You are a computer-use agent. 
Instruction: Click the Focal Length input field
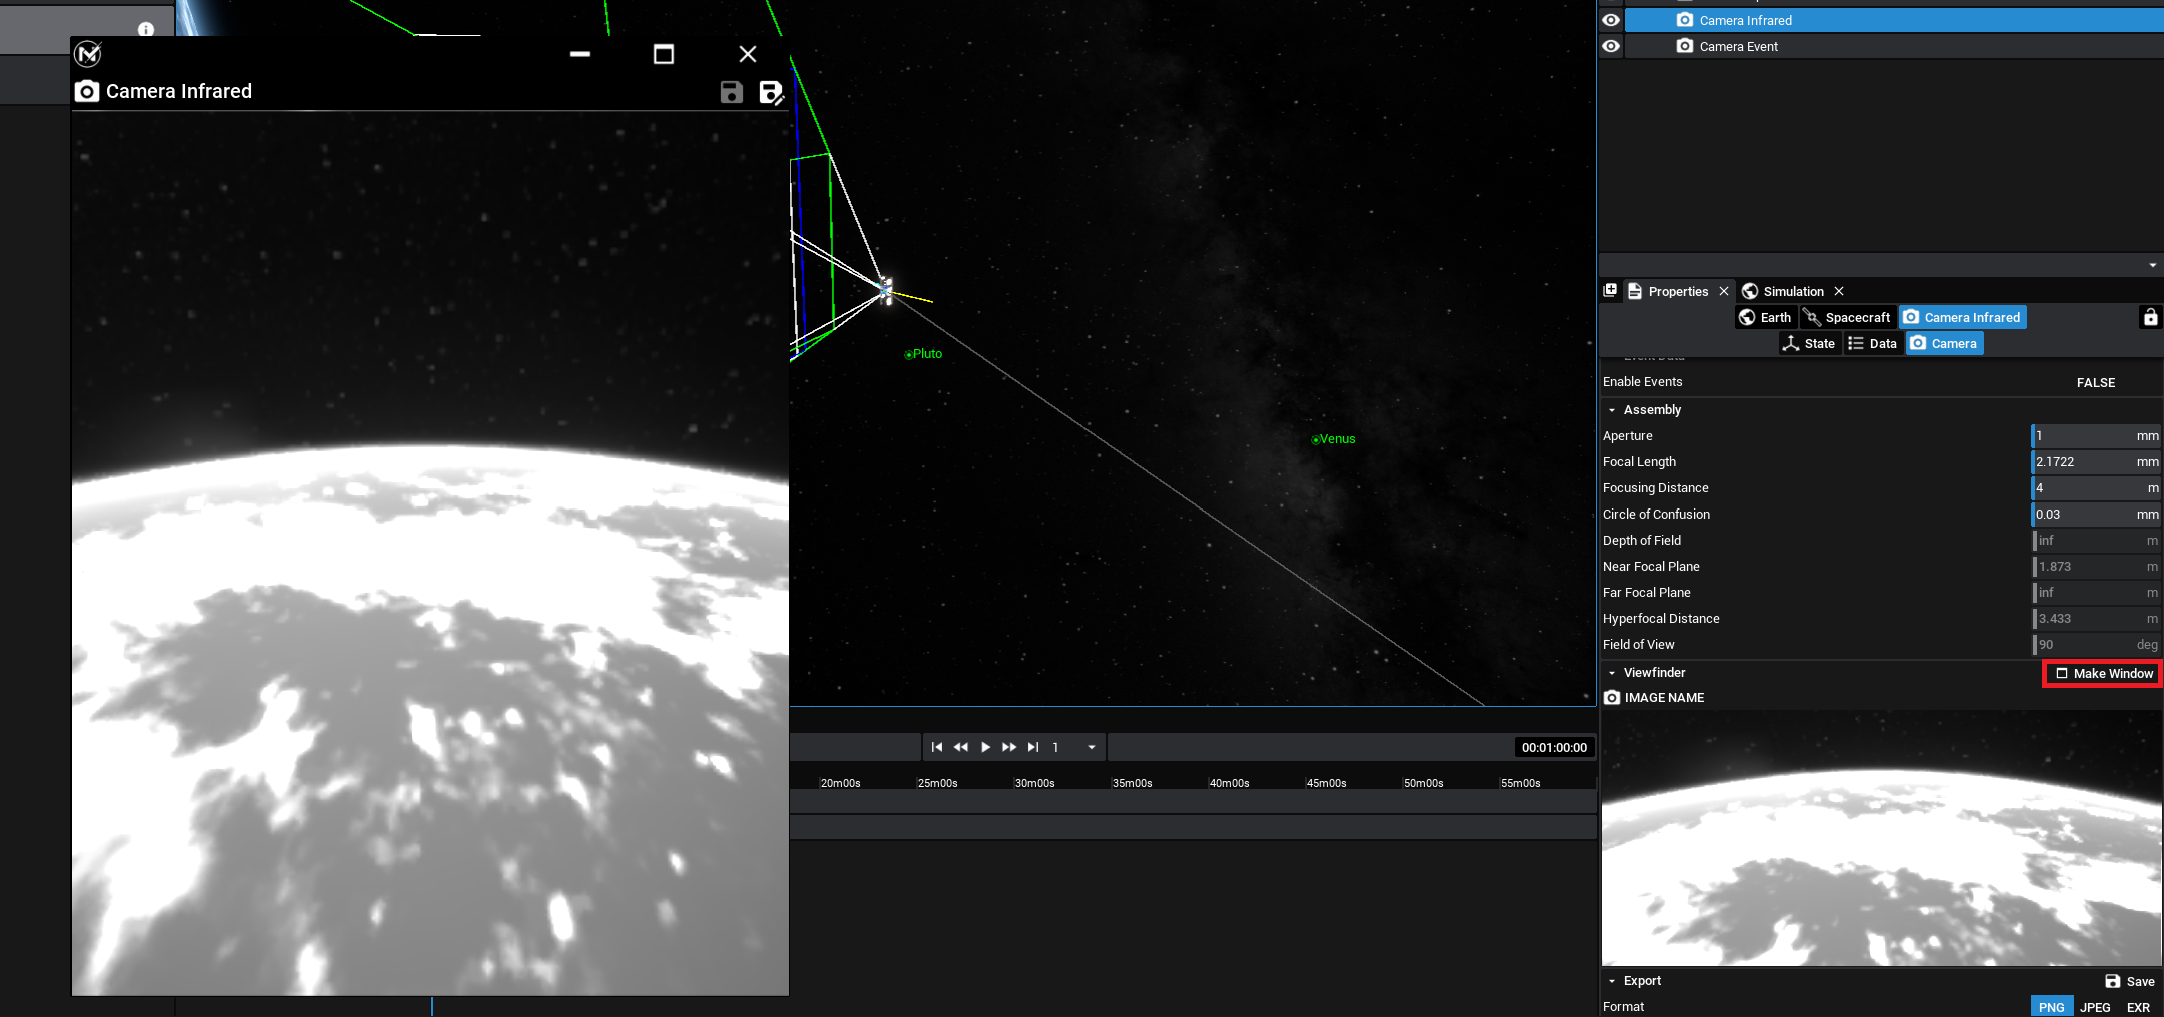point(2082,462)
